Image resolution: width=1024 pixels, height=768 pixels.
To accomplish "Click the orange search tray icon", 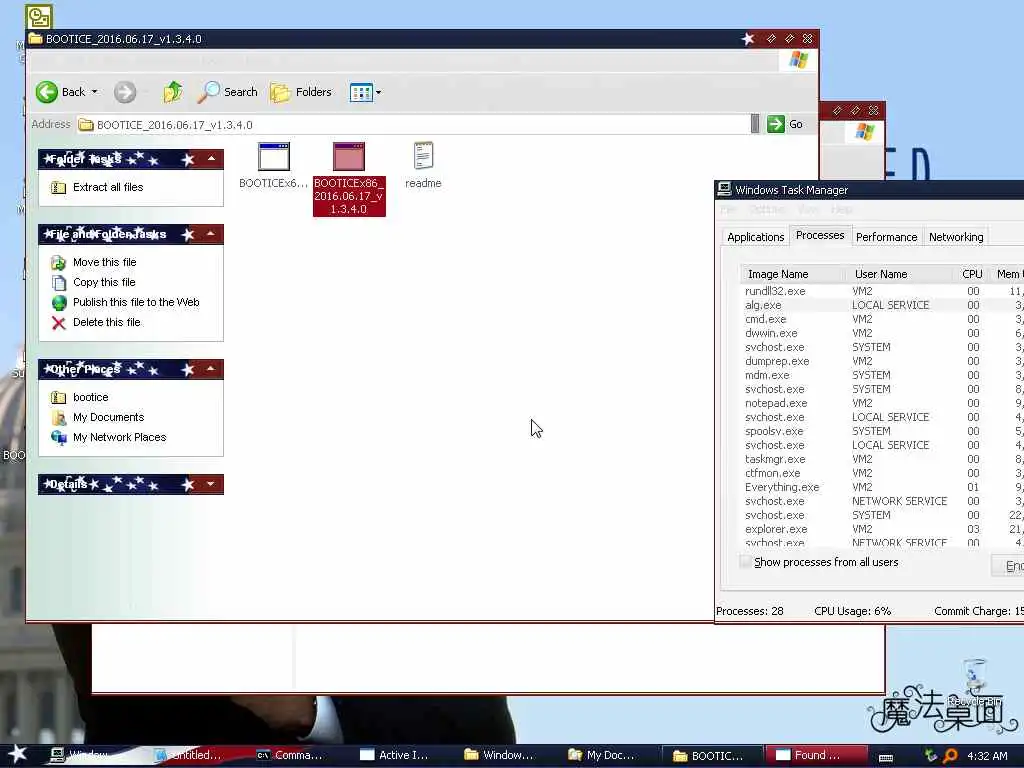I will pos(950,756).
